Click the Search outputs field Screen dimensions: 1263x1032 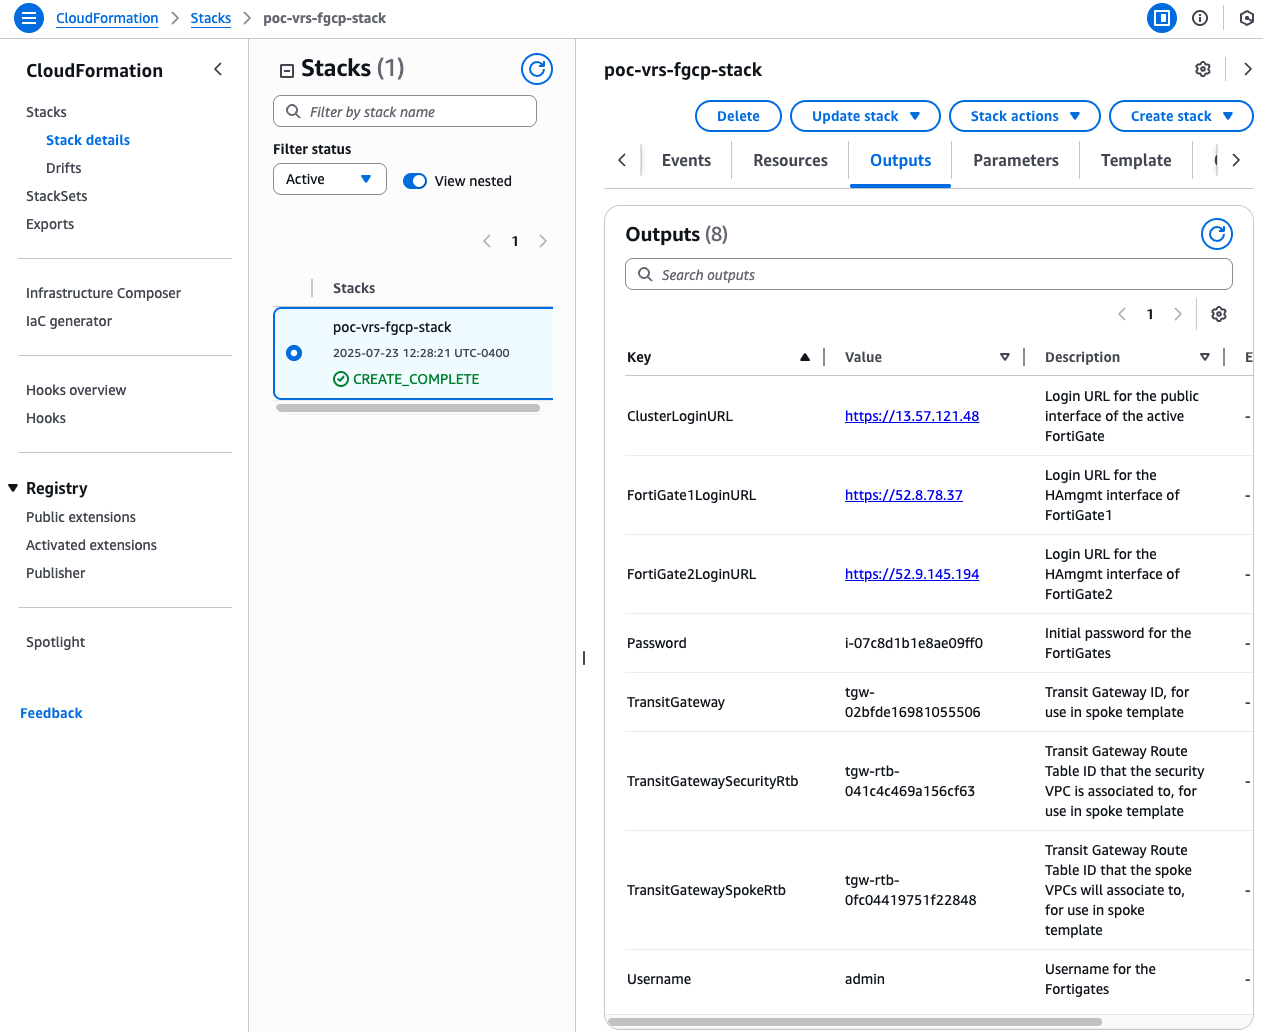pos(929,274)
